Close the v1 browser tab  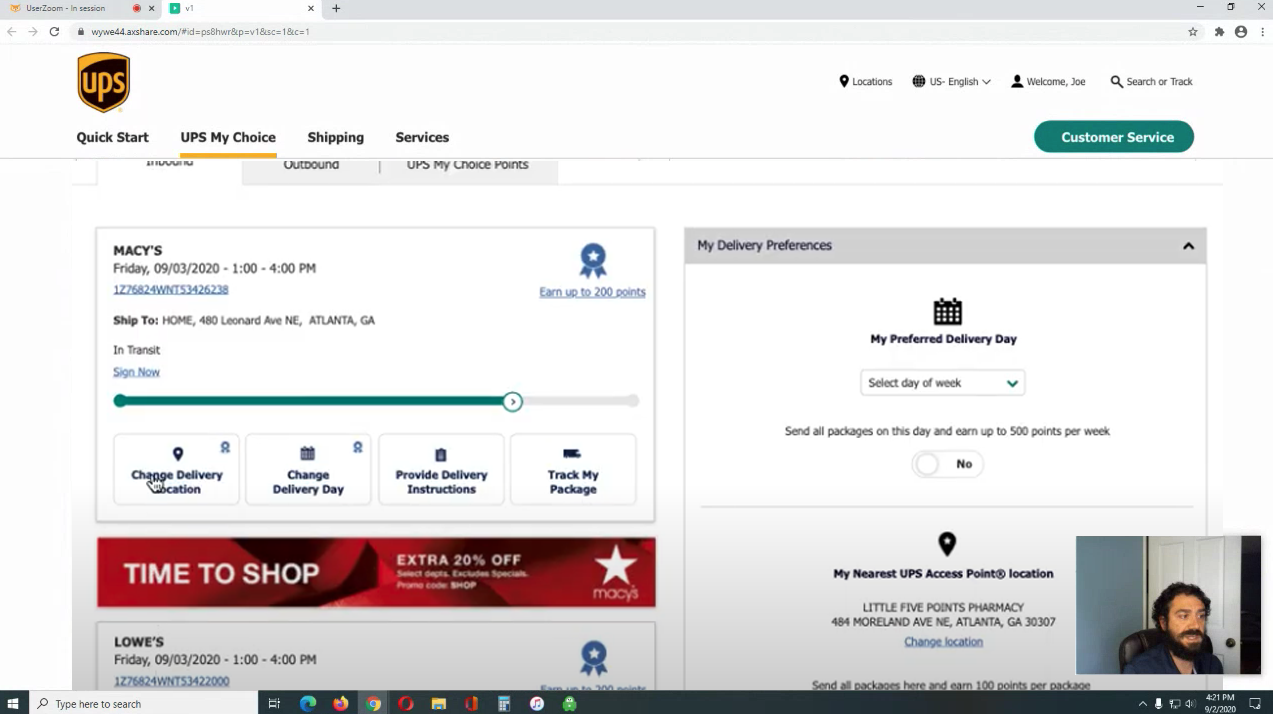click(x=311, y=8)
